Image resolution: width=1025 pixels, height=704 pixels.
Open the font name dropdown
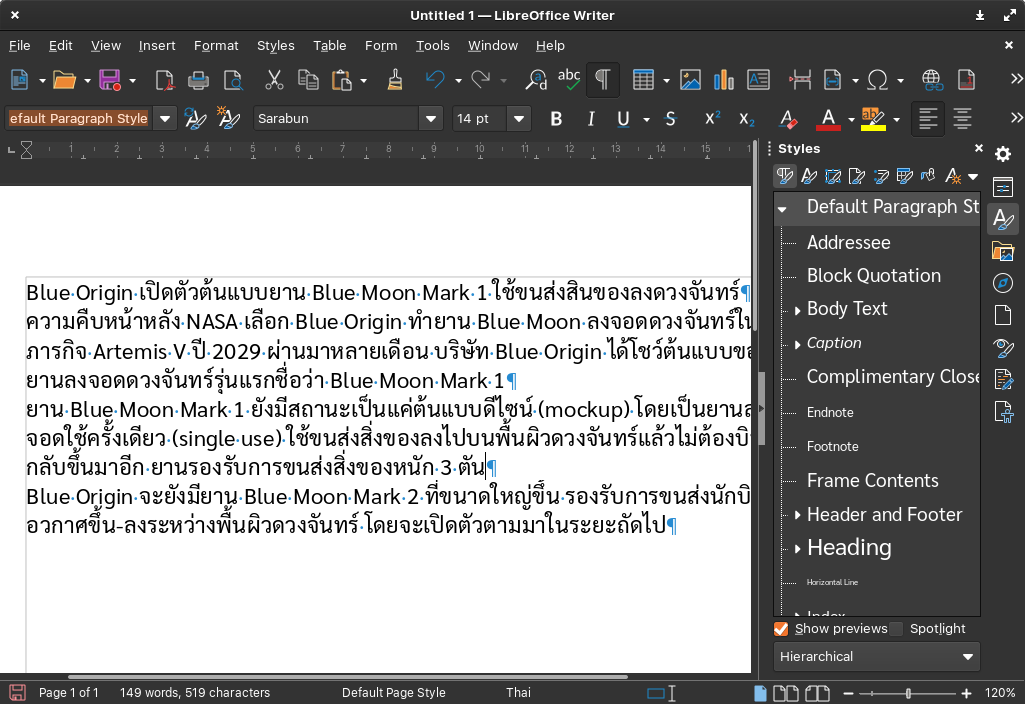click(431, 118)
